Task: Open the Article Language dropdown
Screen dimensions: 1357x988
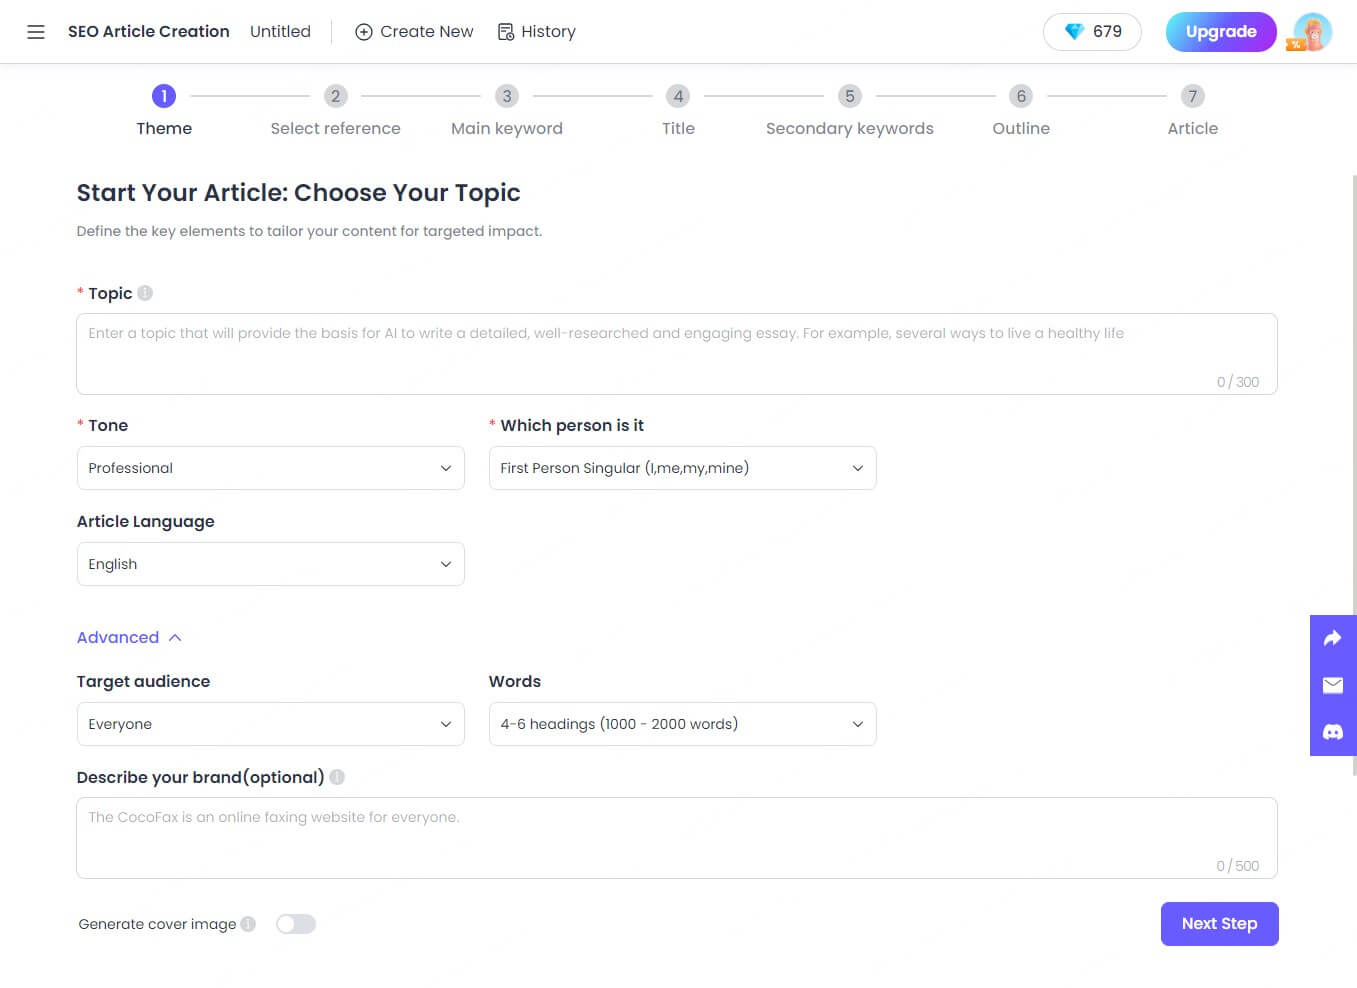Action: point(270,564)
